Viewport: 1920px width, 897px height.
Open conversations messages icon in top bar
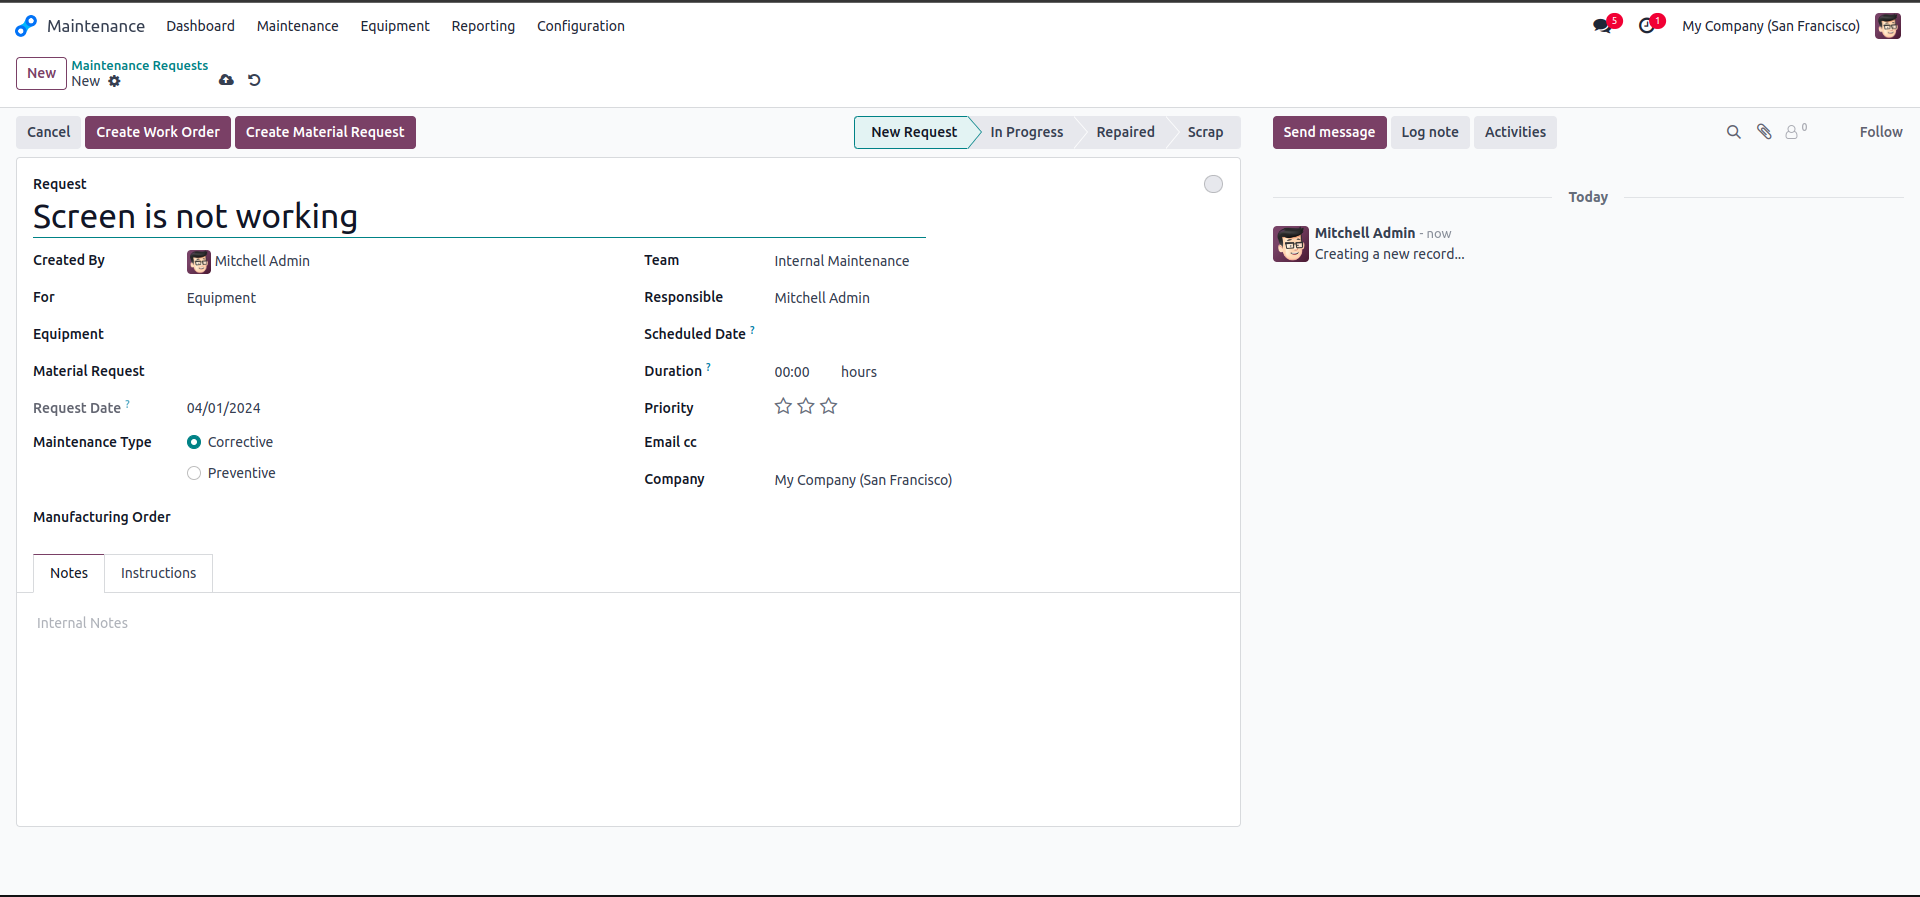(1603, 26)
